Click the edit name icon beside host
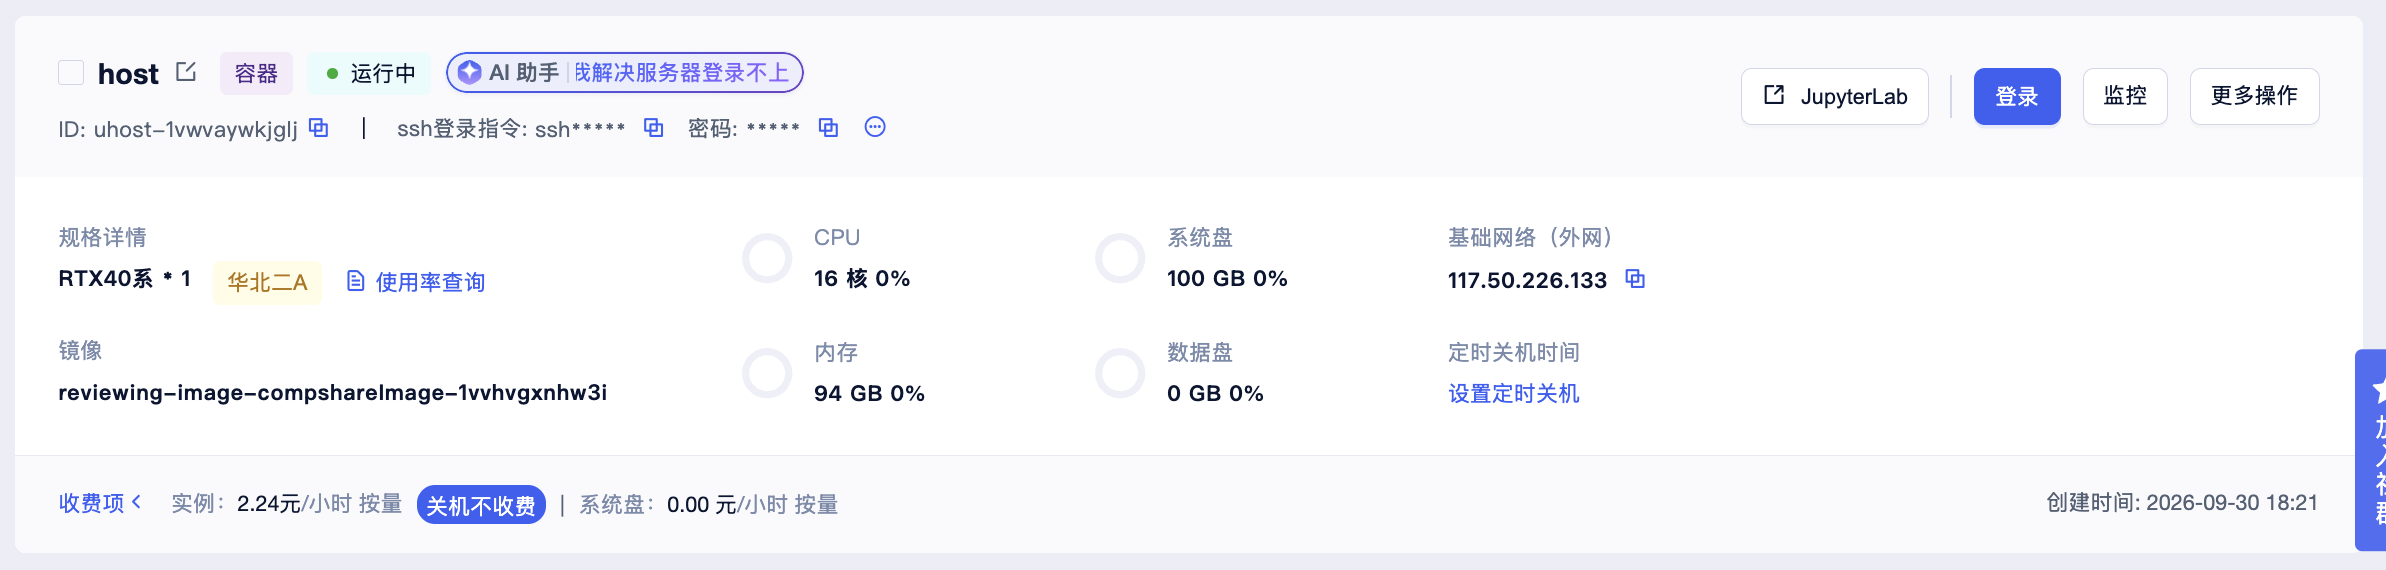 186,72
